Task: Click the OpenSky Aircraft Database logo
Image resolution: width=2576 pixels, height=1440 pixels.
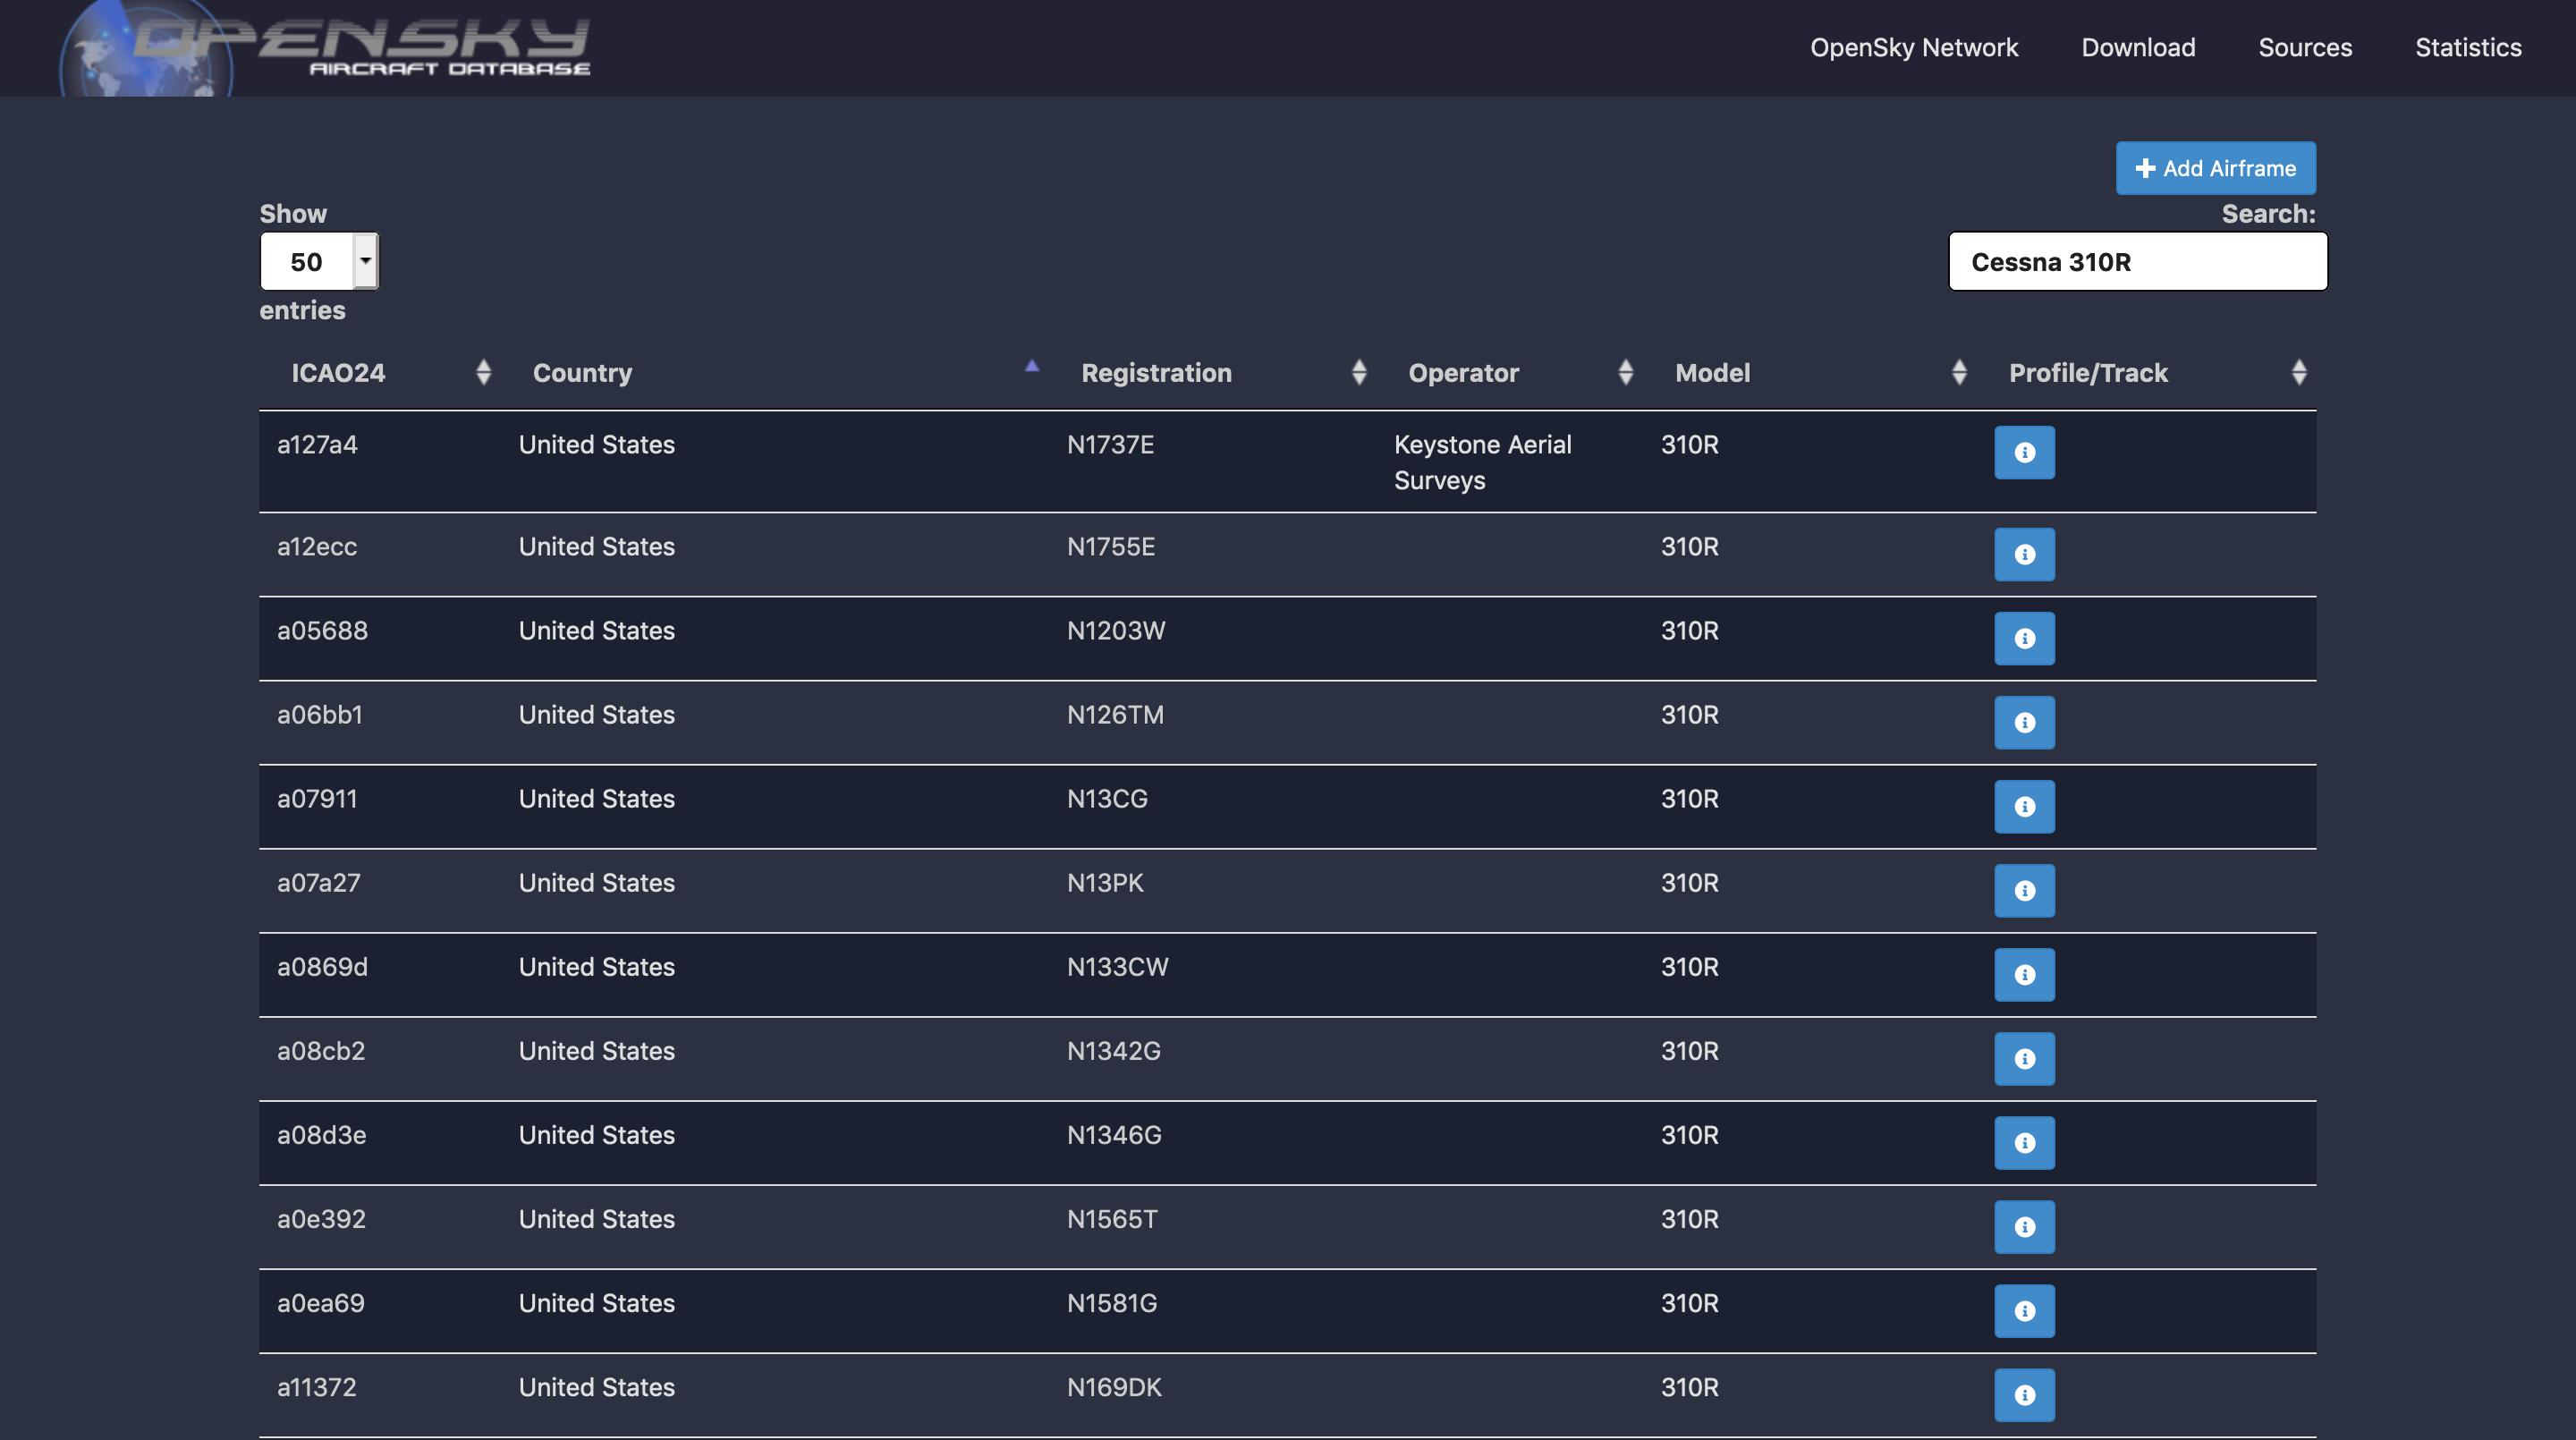Action: tap(325, 47)
